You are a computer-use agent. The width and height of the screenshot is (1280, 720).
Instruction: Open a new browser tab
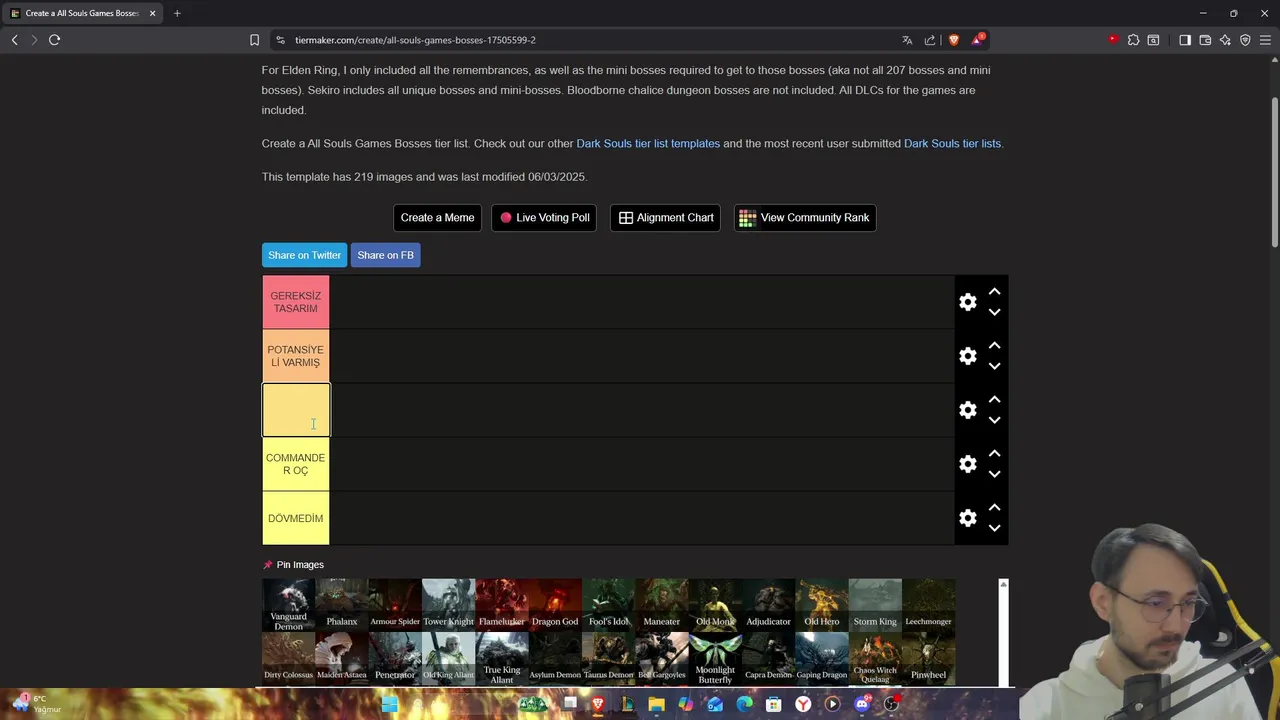click(177, 13)
